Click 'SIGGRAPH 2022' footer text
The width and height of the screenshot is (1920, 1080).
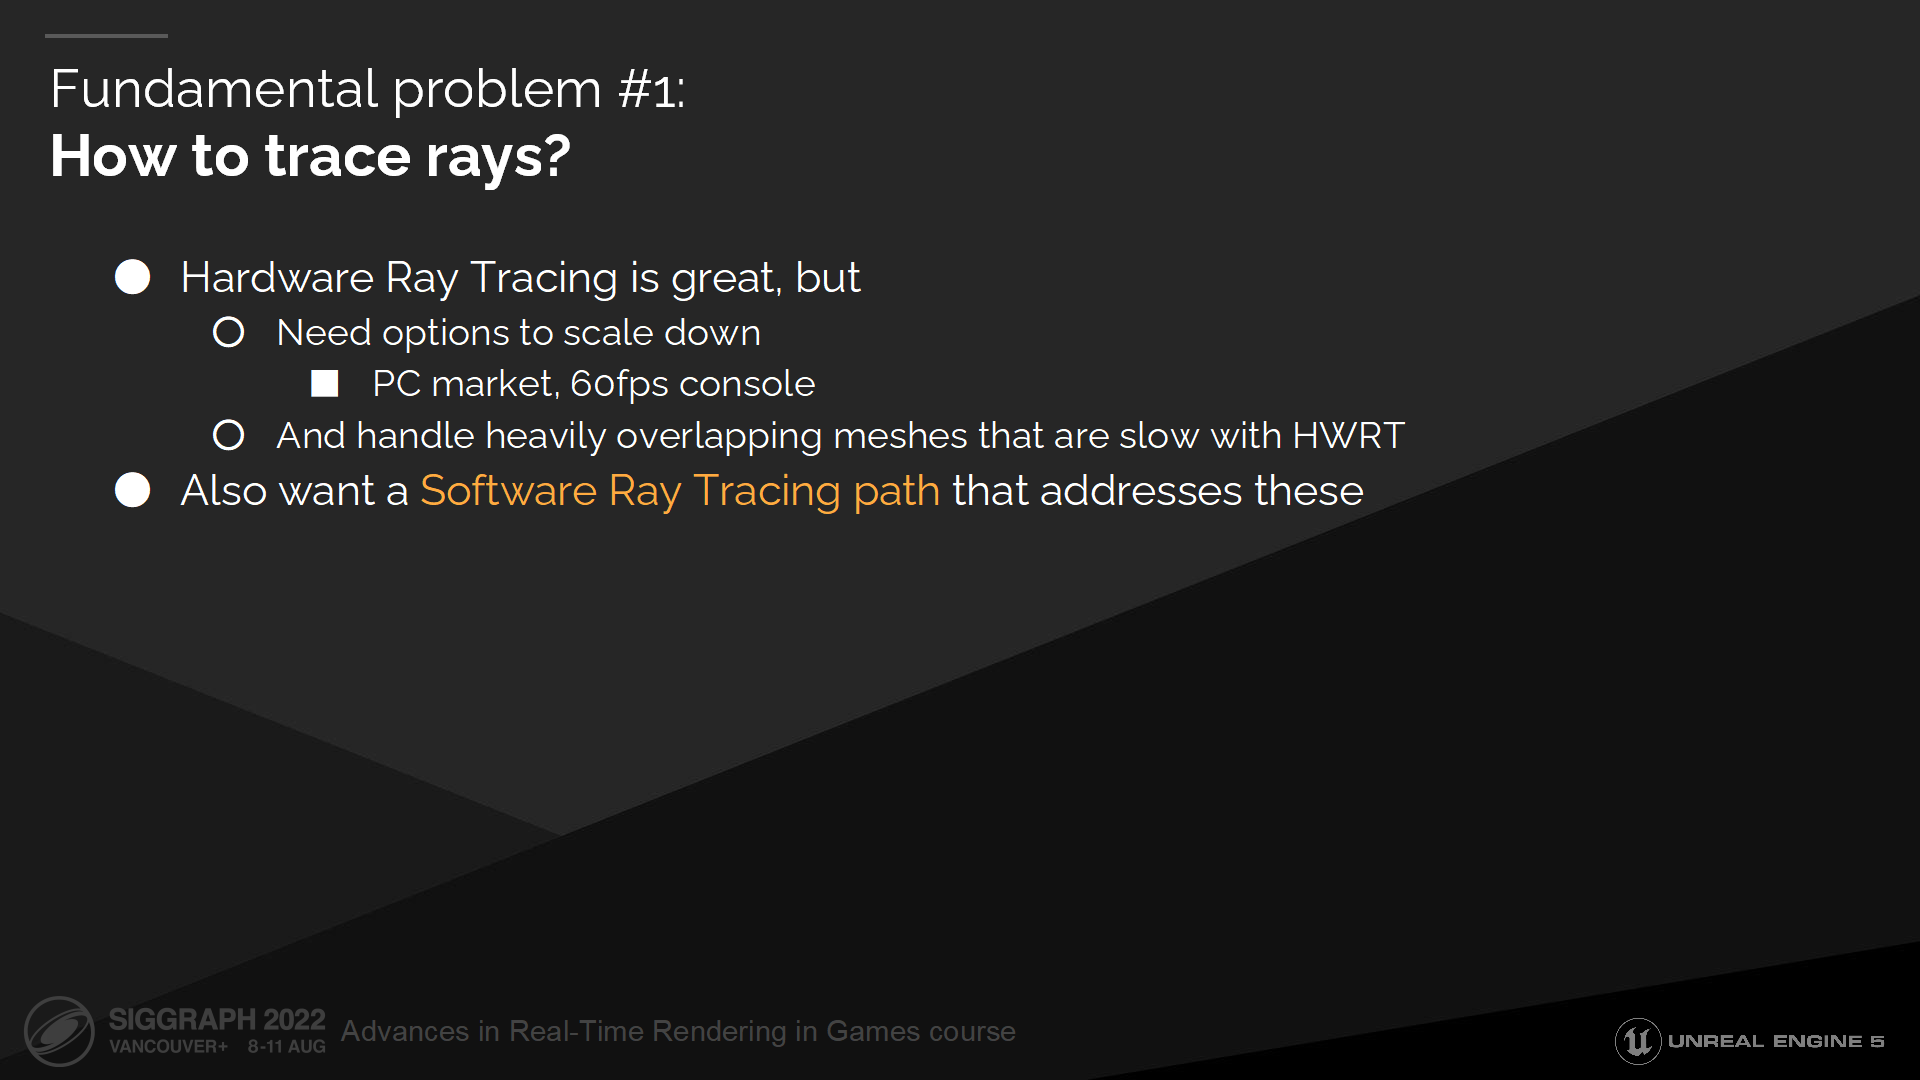[217, 1019]
